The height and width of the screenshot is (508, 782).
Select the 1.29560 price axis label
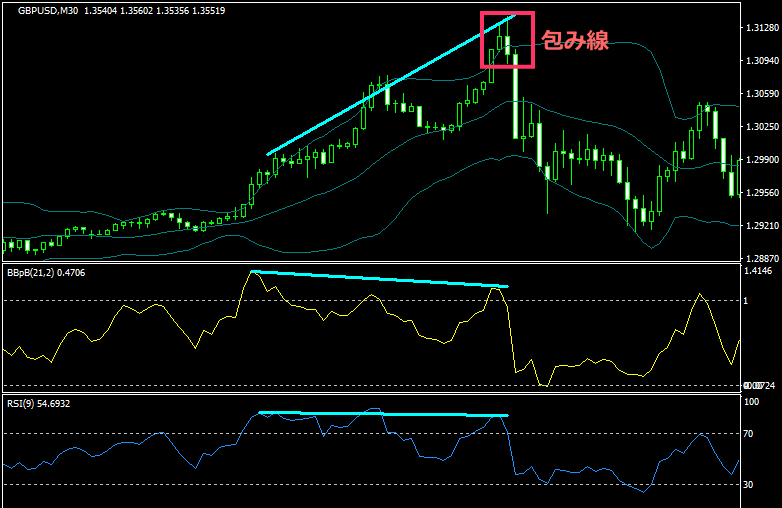[762, 192]
